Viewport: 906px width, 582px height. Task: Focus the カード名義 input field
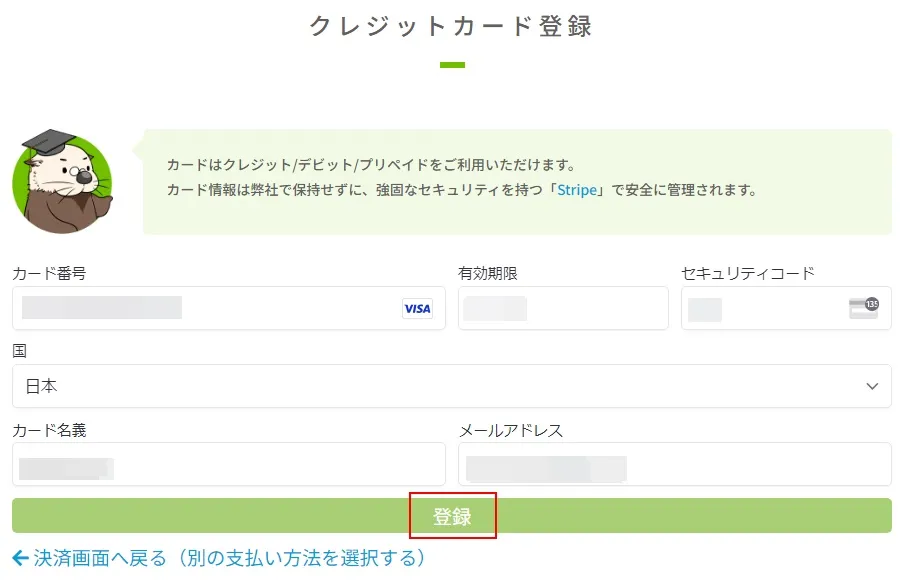pos(229,464)
